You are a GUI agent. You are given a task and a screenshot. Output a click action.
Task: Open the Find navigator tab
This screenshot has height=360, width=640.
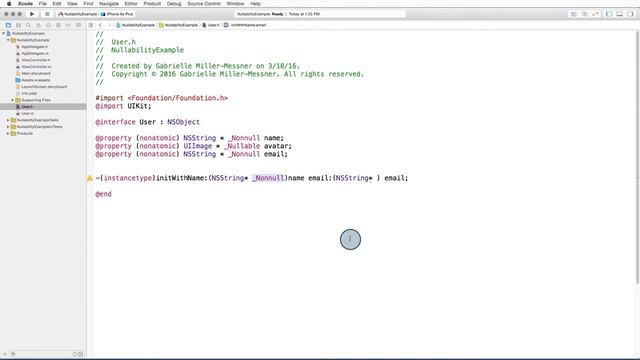pyautogui.click(x=28, y=25)
